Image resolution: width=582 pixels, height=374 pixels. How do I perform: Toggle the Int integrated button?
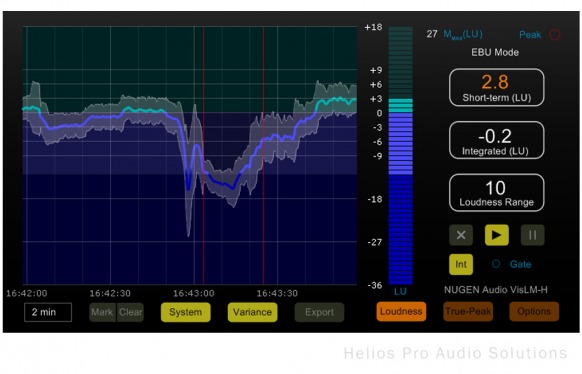(x=461, y=264)
